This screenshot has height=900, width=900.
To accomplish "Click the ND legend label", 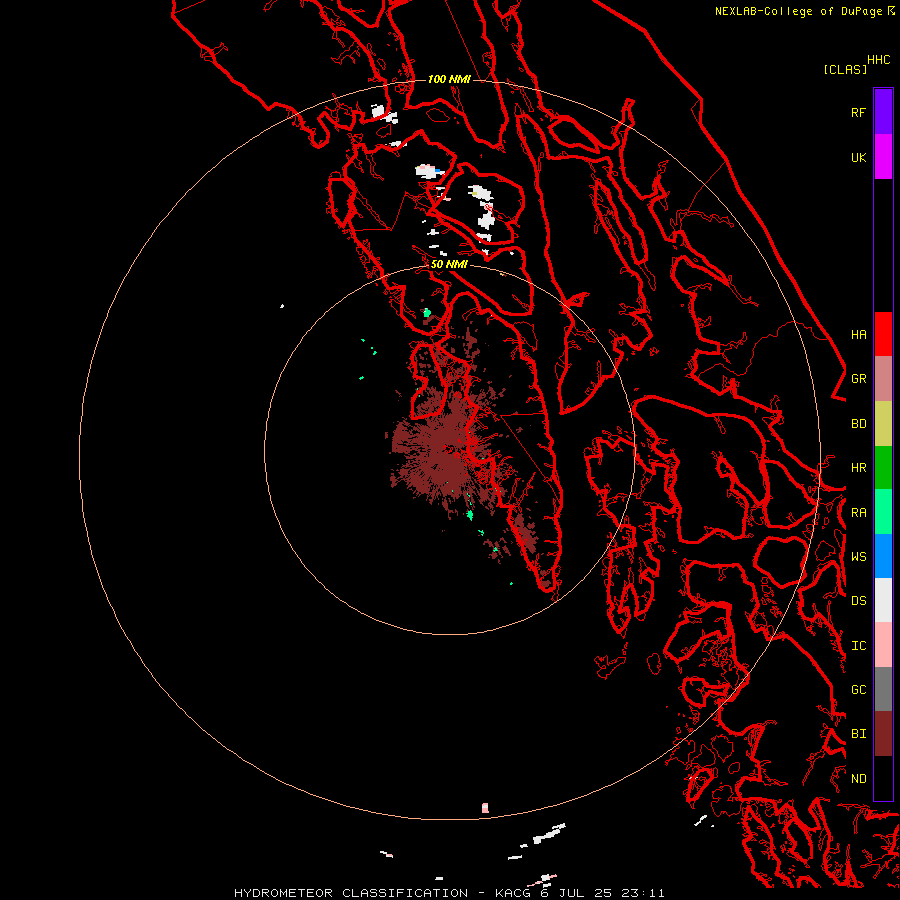I will pos(858,778).
